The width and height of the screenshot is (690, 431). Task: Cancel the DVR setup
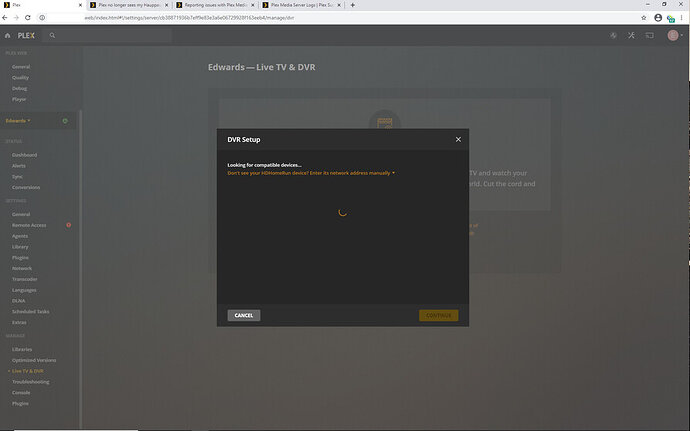click(244, 315)
